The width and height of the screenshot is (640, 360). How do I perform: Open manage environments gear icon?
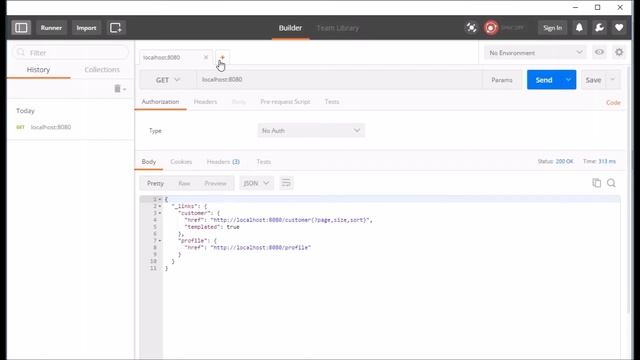619,52
